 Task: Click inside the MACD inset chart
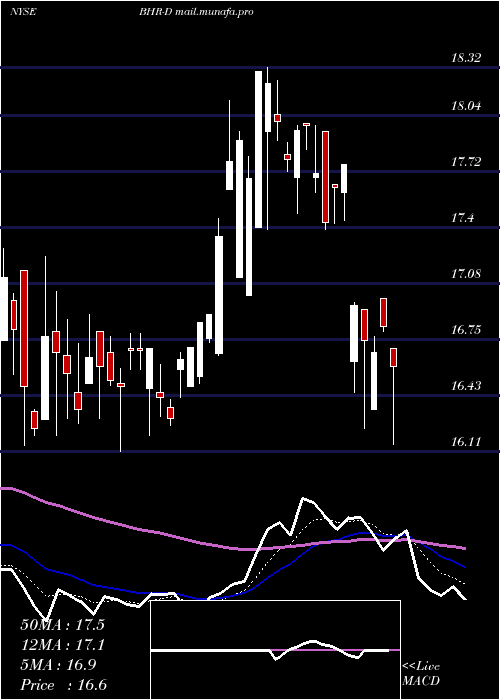[x=275, y=650]
